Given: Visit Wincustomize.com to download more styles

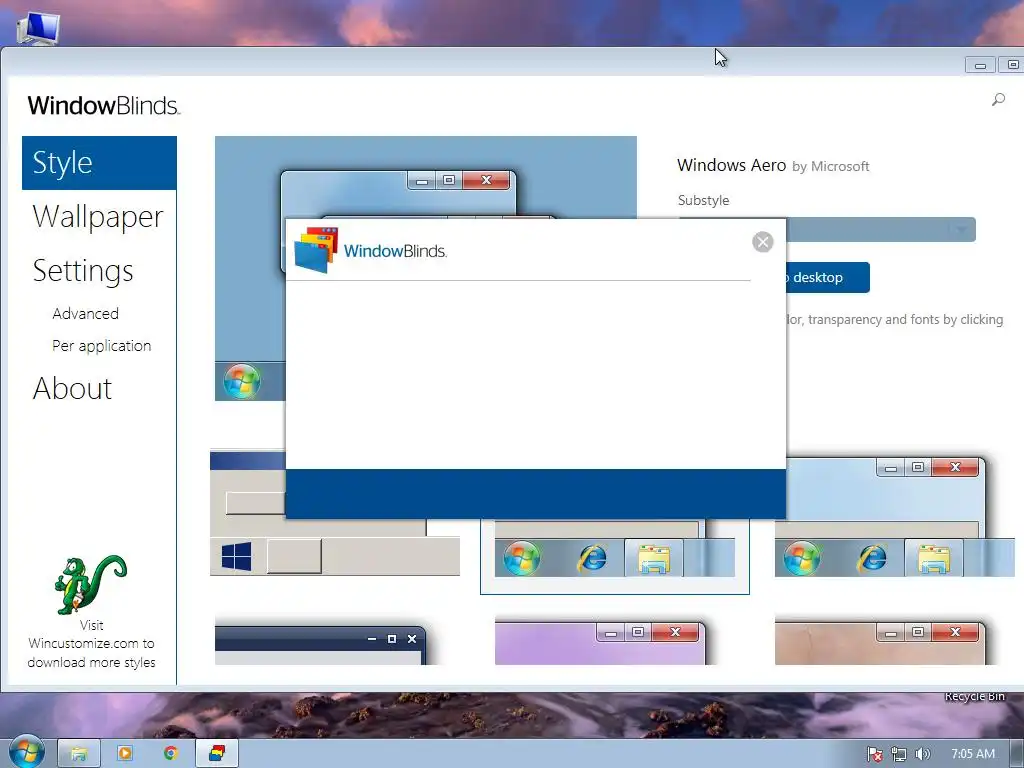Looking at the screenshot, I should point(91,644).
